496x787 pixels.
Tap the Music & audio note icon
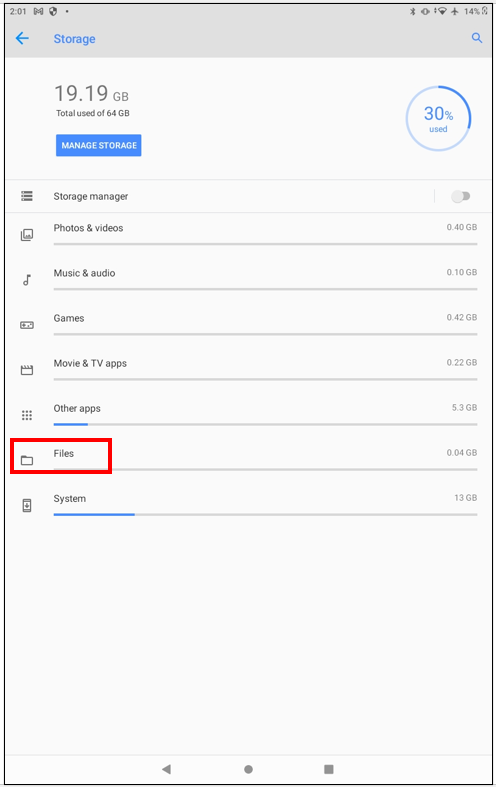coord(27,280)
